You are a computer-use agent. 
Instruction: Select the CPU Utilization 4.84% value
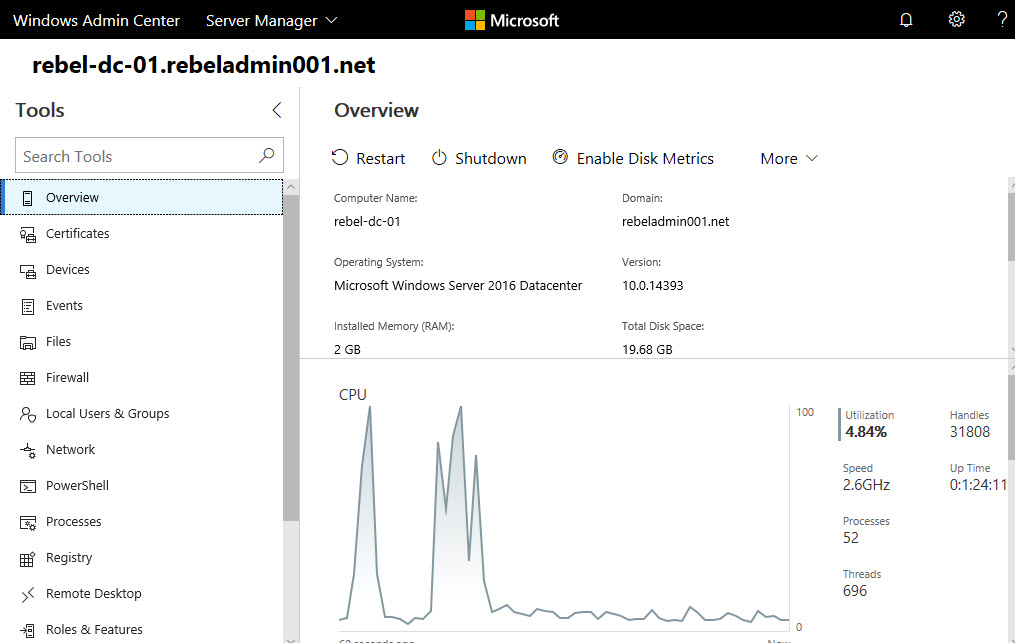[x=866, y=432]
